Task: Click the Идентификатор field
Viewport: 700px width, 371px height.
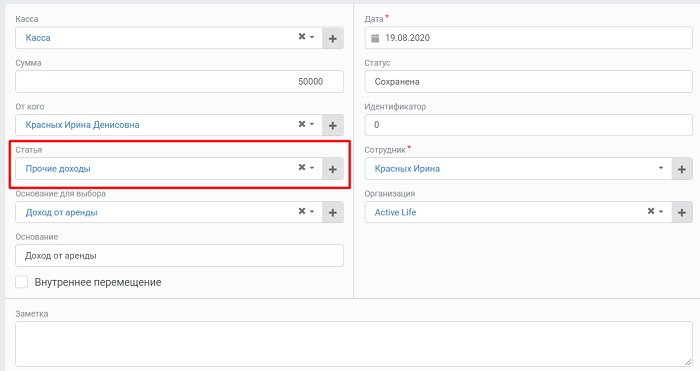Action: pyautogui.click(x=529, y=125)
